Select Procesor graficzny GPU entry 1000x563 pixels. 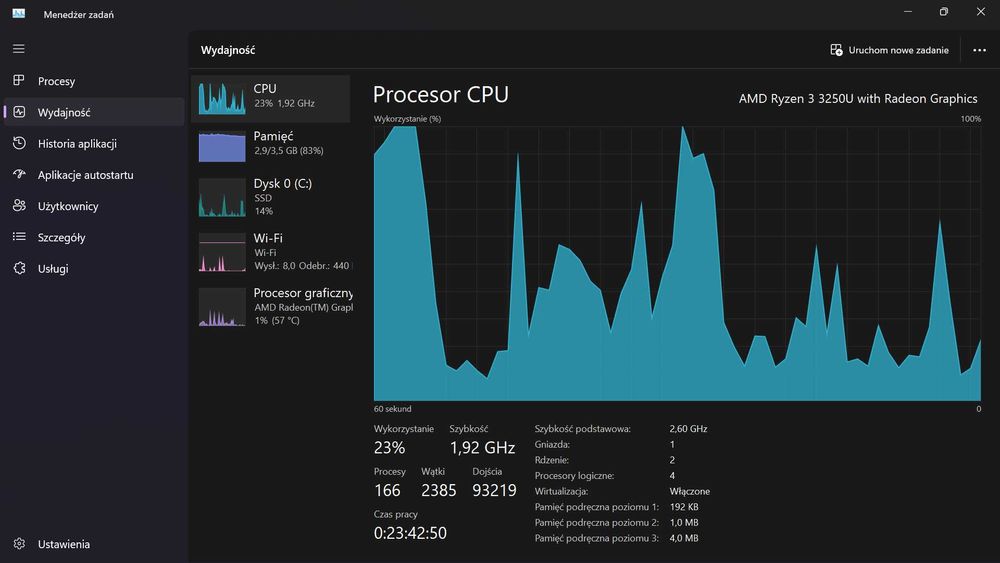click(271, 306)
